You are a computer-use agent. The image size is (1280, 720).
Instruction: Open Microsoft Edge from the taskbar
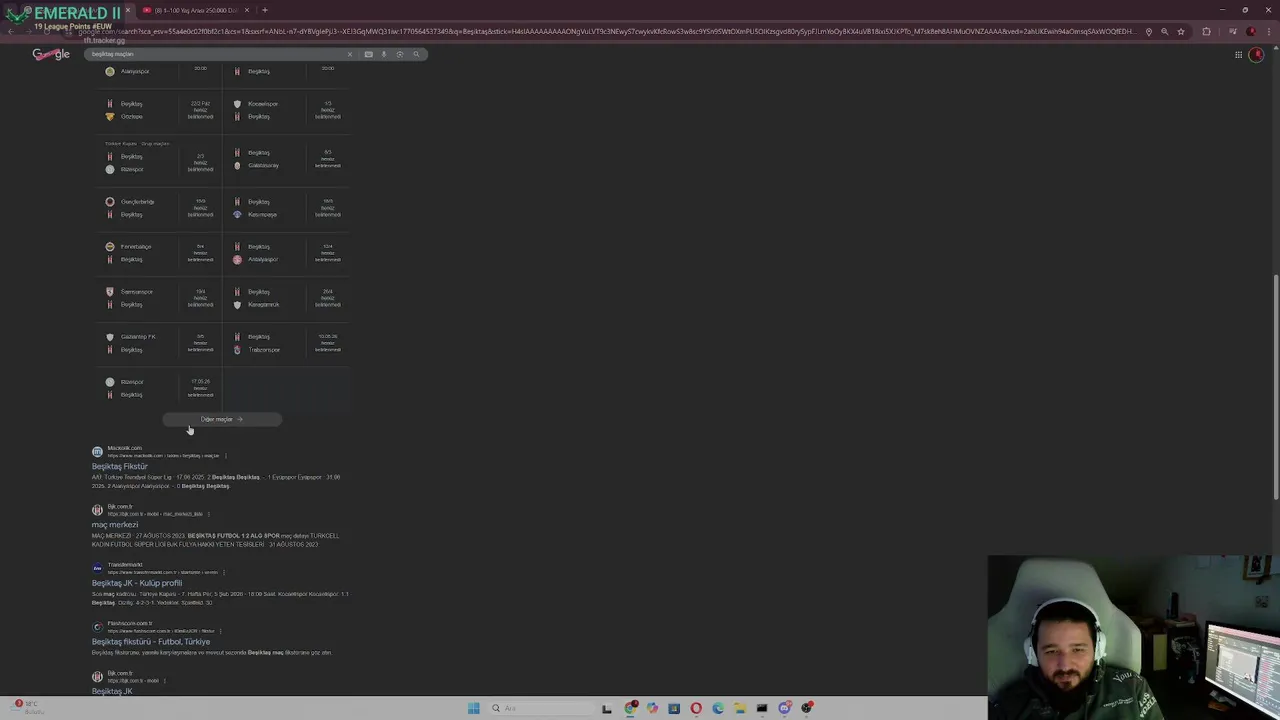tap(718, 708)
